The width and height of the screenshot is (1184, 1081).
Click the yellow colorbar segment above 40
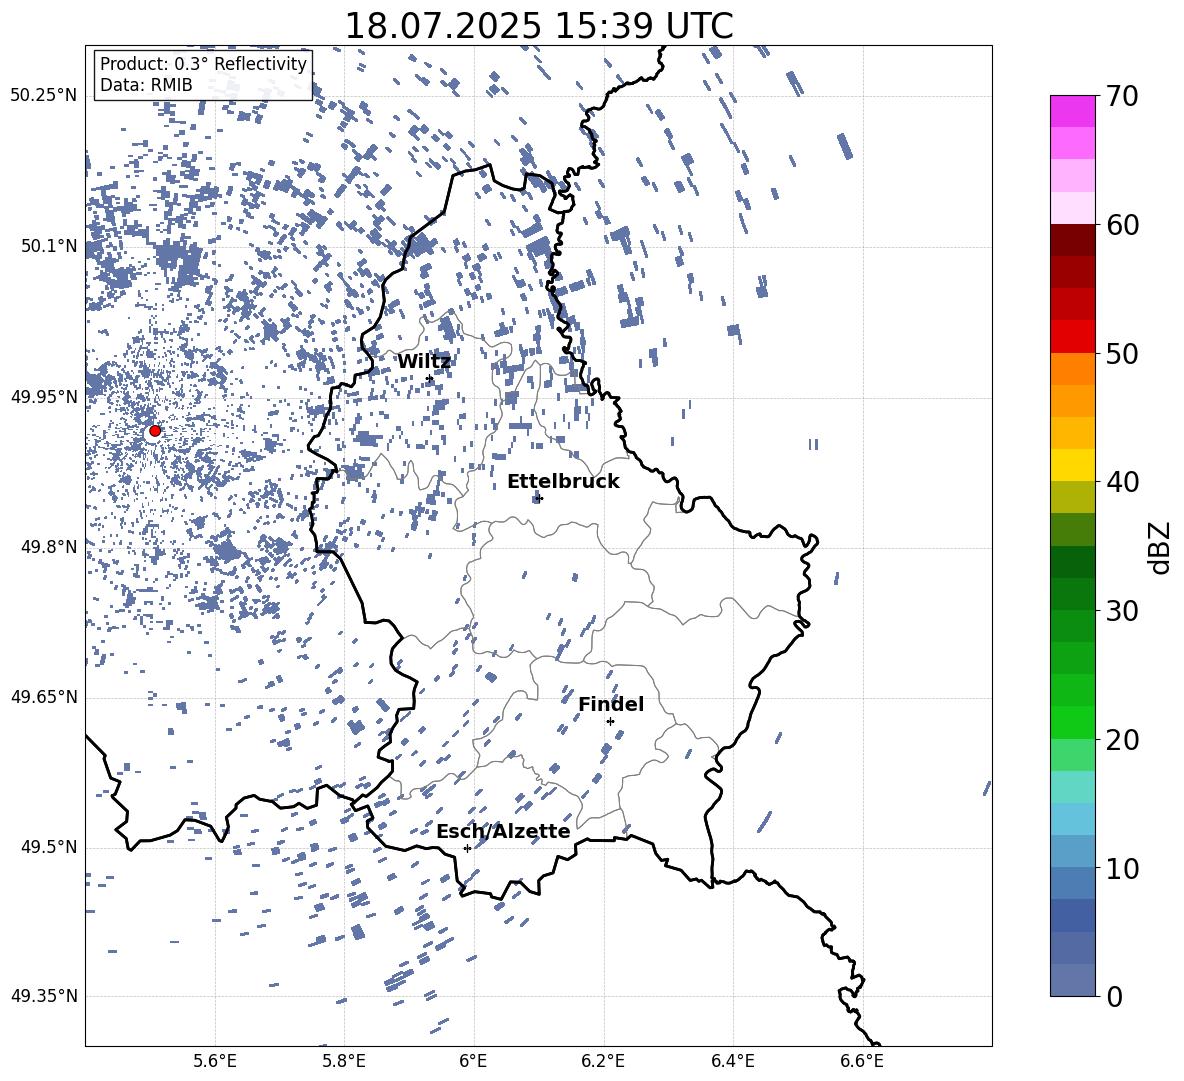pos(1072,465)
